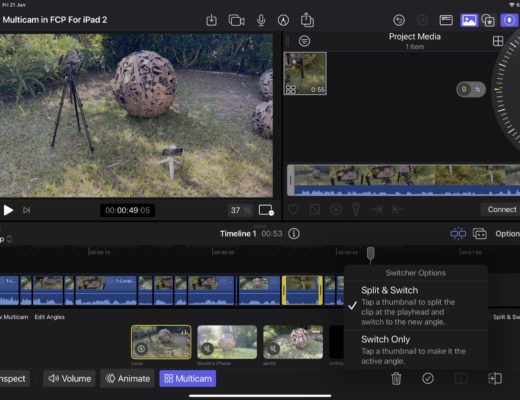Screen dimensions: 520x400
Task: Start a voiceover with the microphone icon
Action: pos(261,20)
